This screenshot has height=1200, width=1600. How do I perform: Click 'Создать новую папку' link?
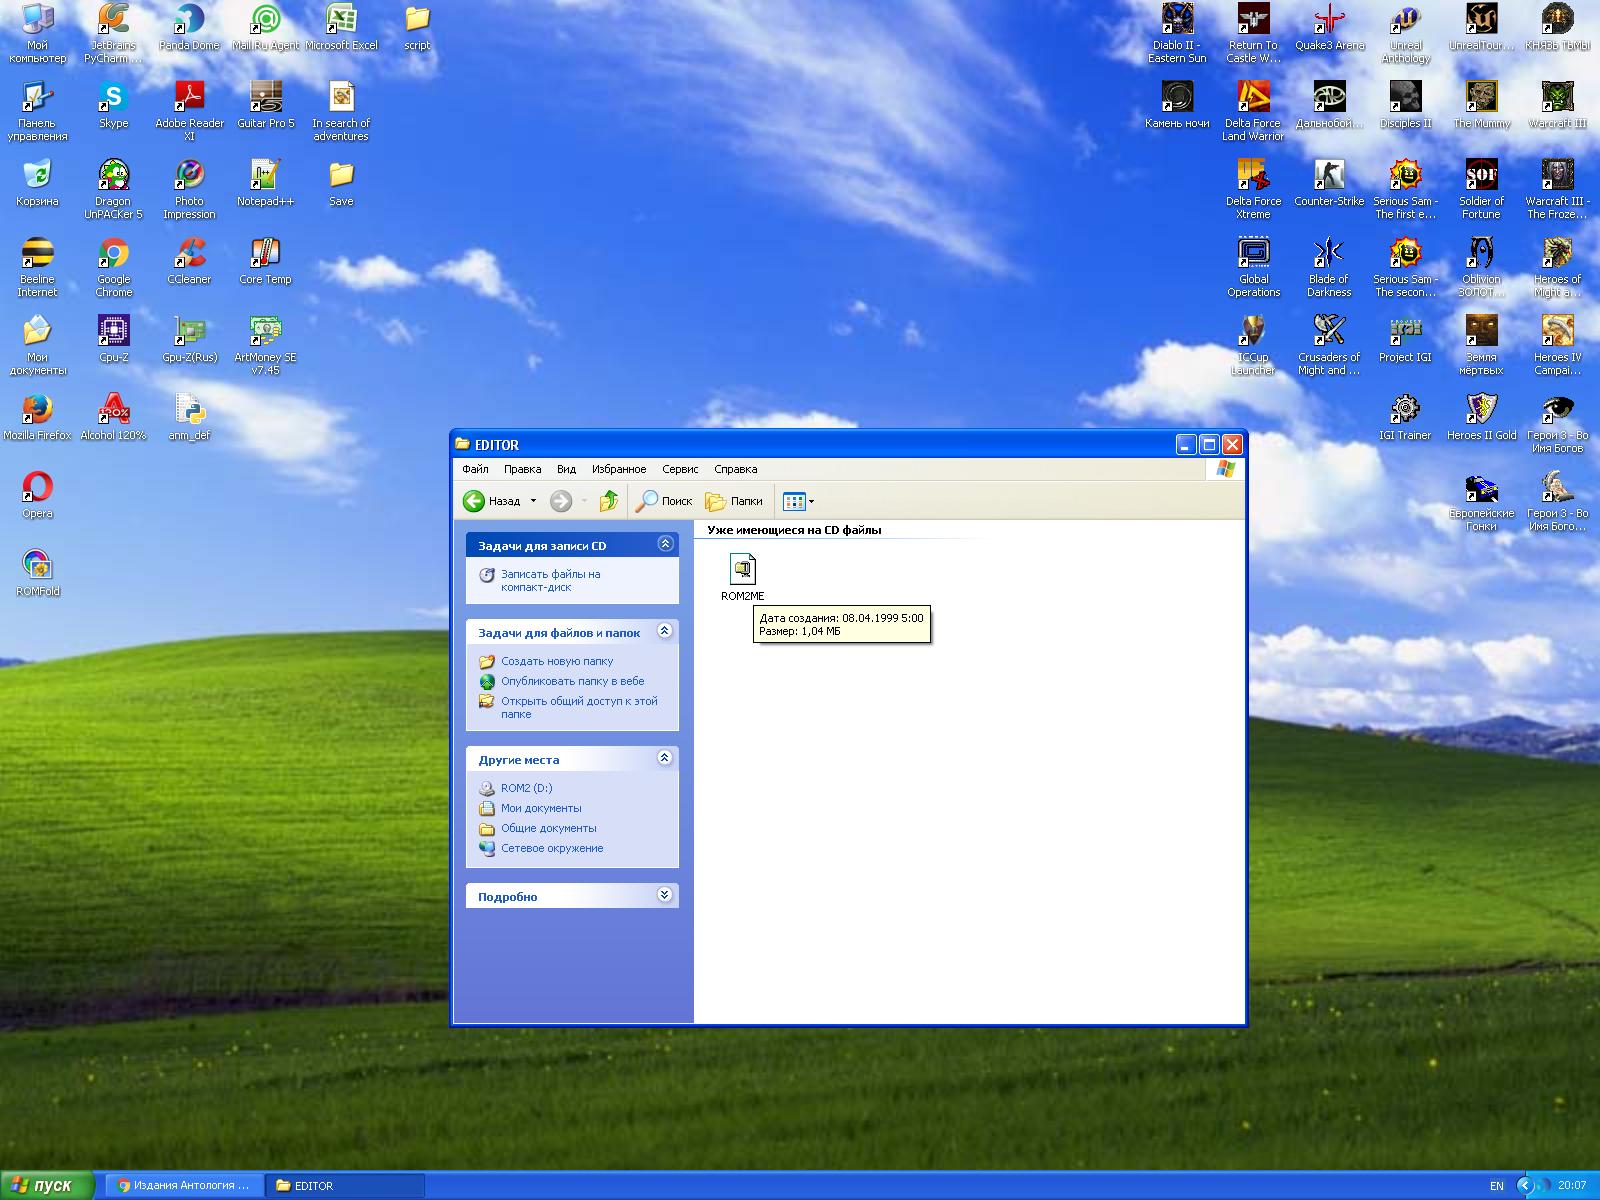click(556, 661)
